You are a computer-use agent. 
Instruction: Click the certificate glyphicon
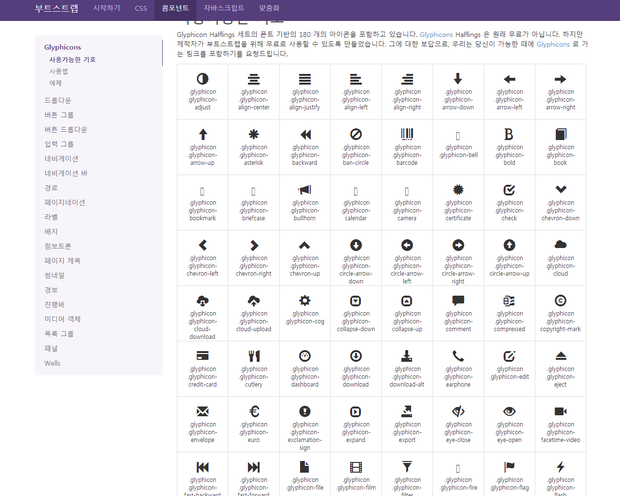coord(458,190)
